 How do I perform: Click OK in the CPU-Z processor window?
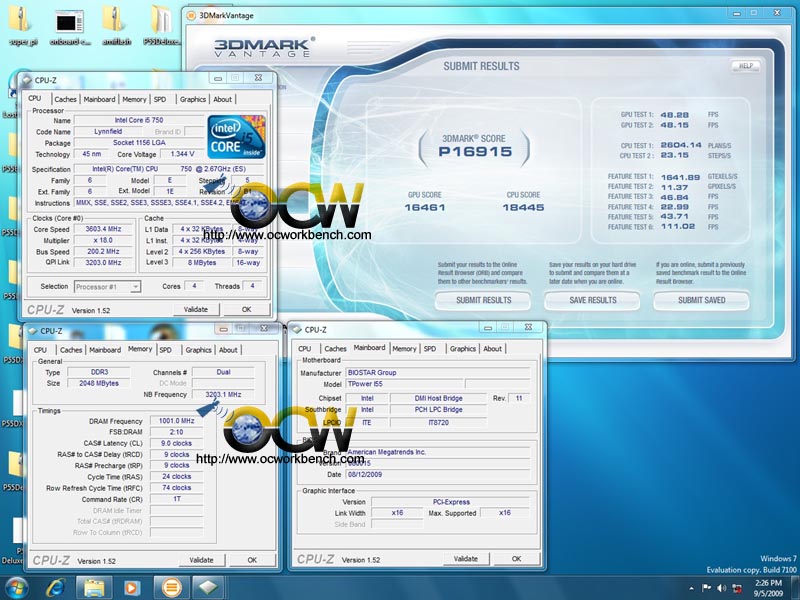(246, 309)
